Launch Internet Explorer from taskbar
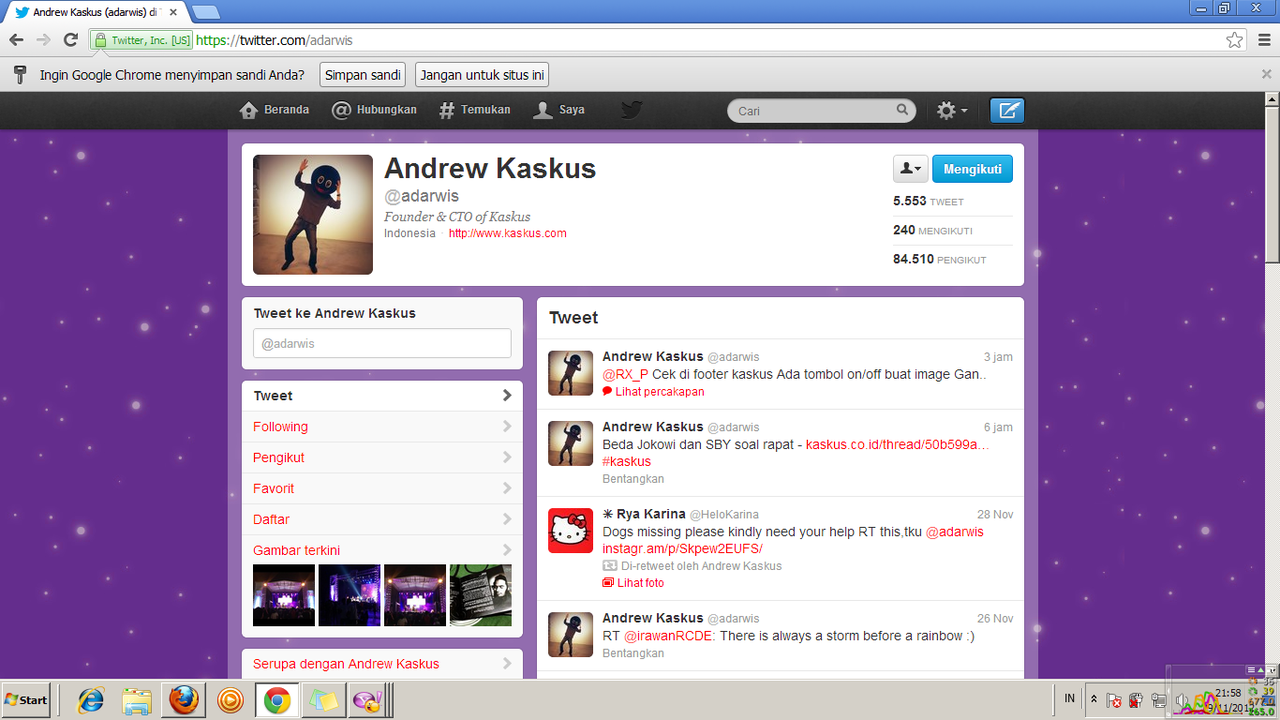 pyautogui.click(x=90, y=700)
